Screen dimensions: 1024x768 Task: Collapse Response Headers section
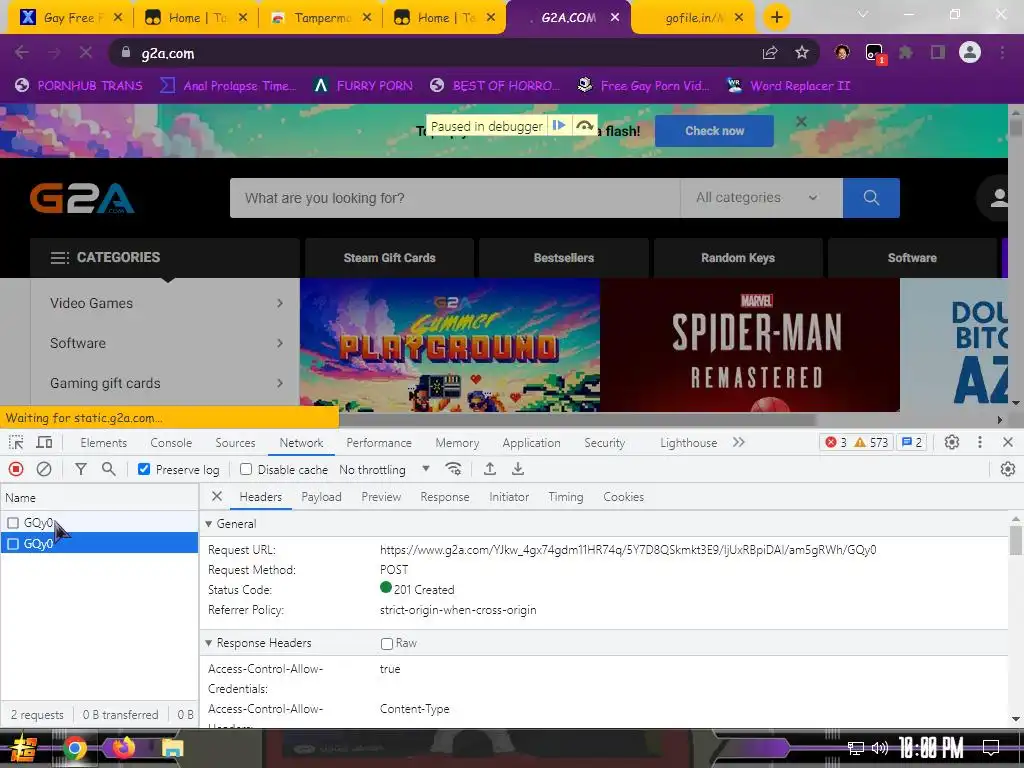(208, 643)
